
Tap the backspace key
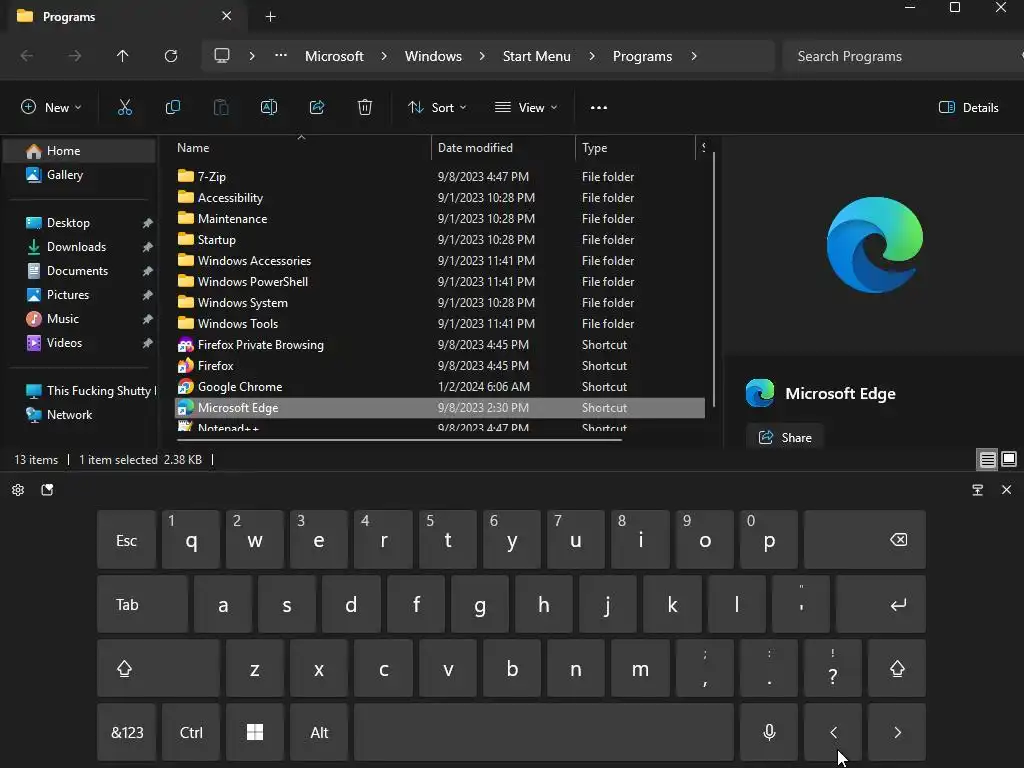(865, 539)
